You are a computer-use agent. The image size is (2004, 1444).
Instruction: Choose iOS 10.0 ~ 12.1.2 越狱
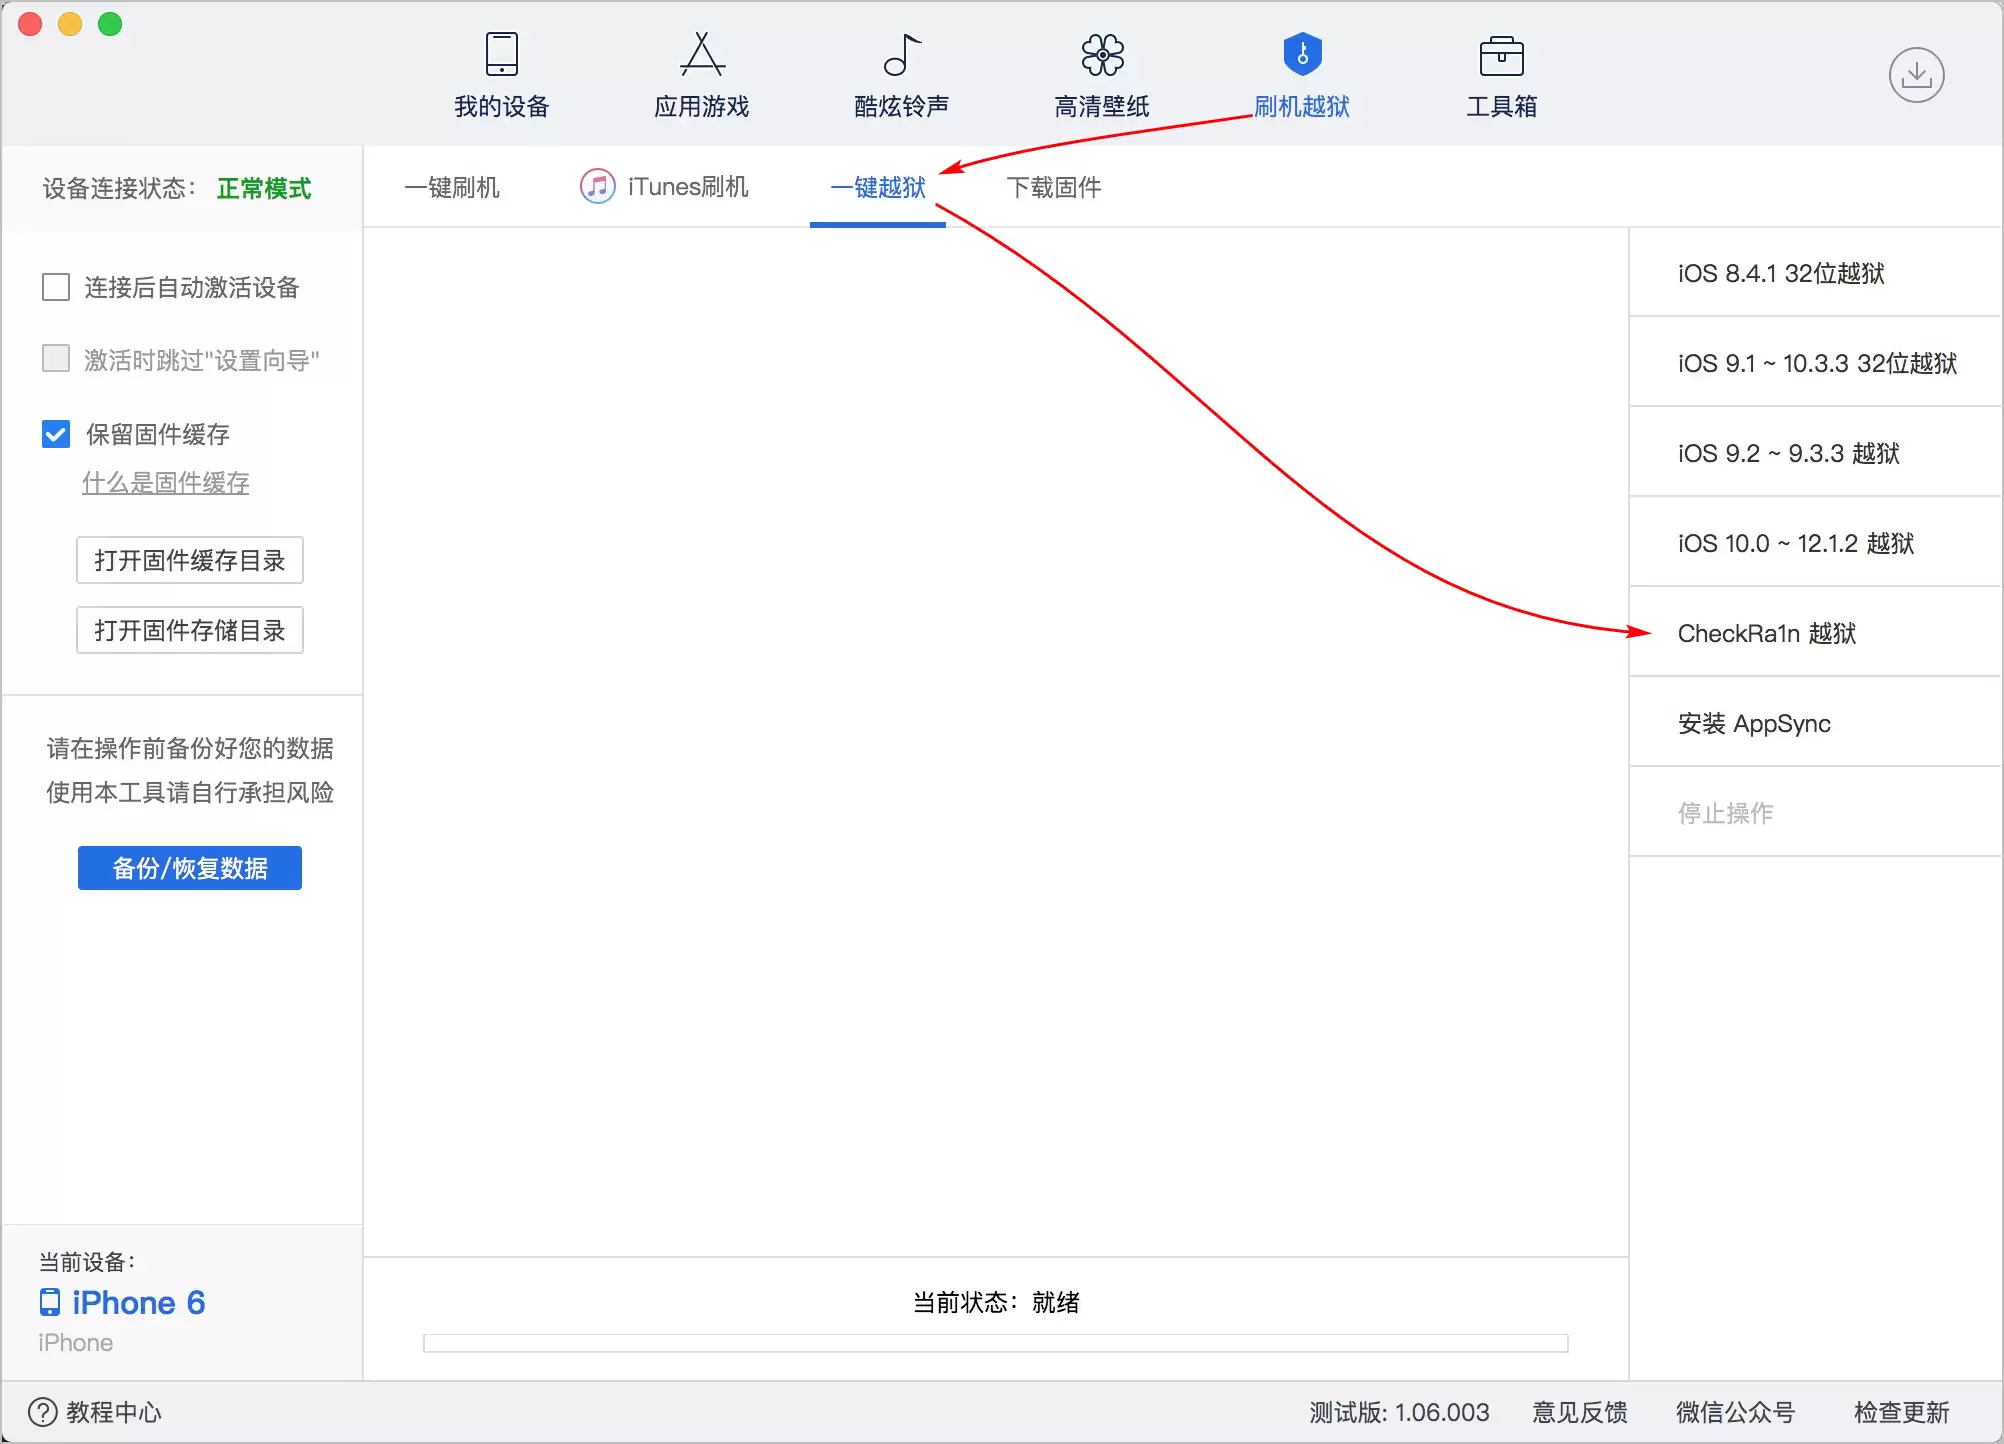click(x=1815, y=542)
